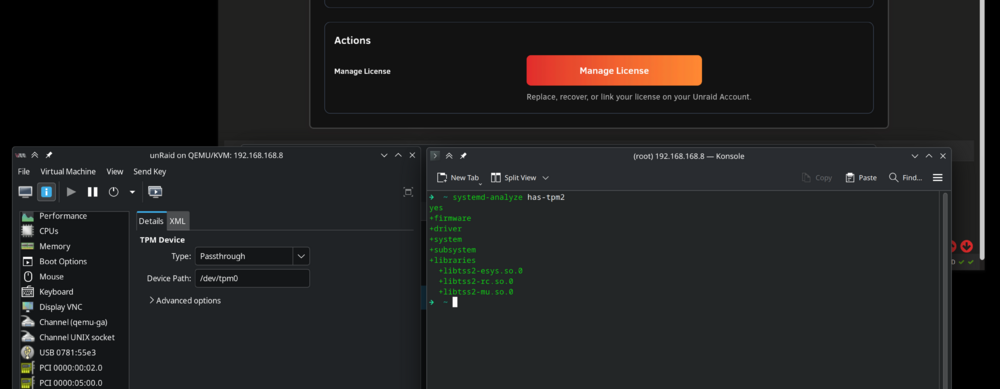Click Copy in Konsole toolbar
The height and width of the screenshot is (389, 1000).
pyautogui.click(x=817, y=178)
